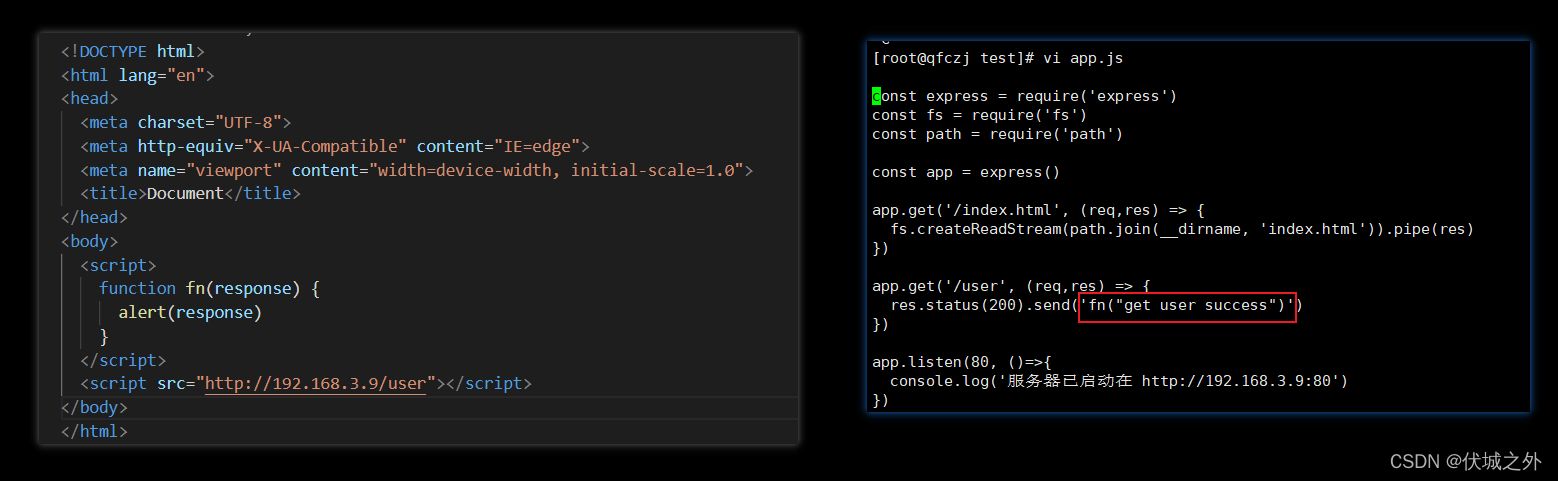Click the '<html lang="en">' line

point(138,75)
